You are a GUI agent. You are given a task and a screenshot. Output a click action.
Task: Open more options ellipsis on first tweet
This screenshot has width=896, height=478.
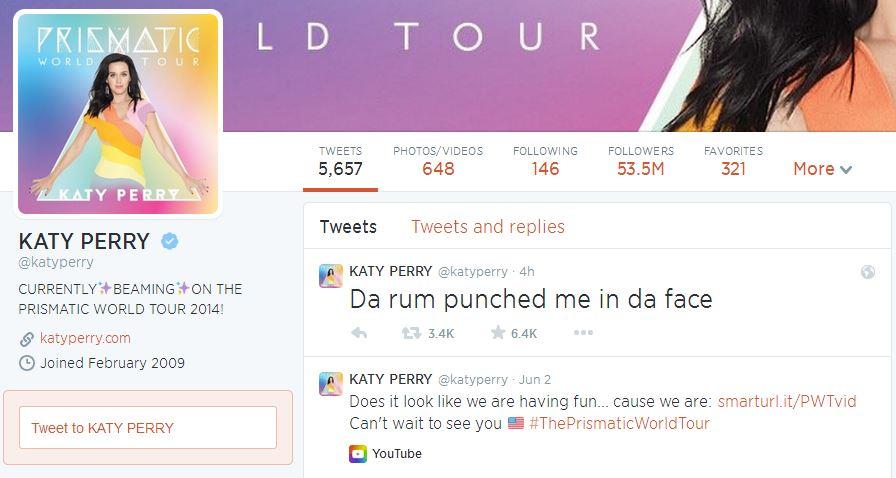click(x=583, y=332)
